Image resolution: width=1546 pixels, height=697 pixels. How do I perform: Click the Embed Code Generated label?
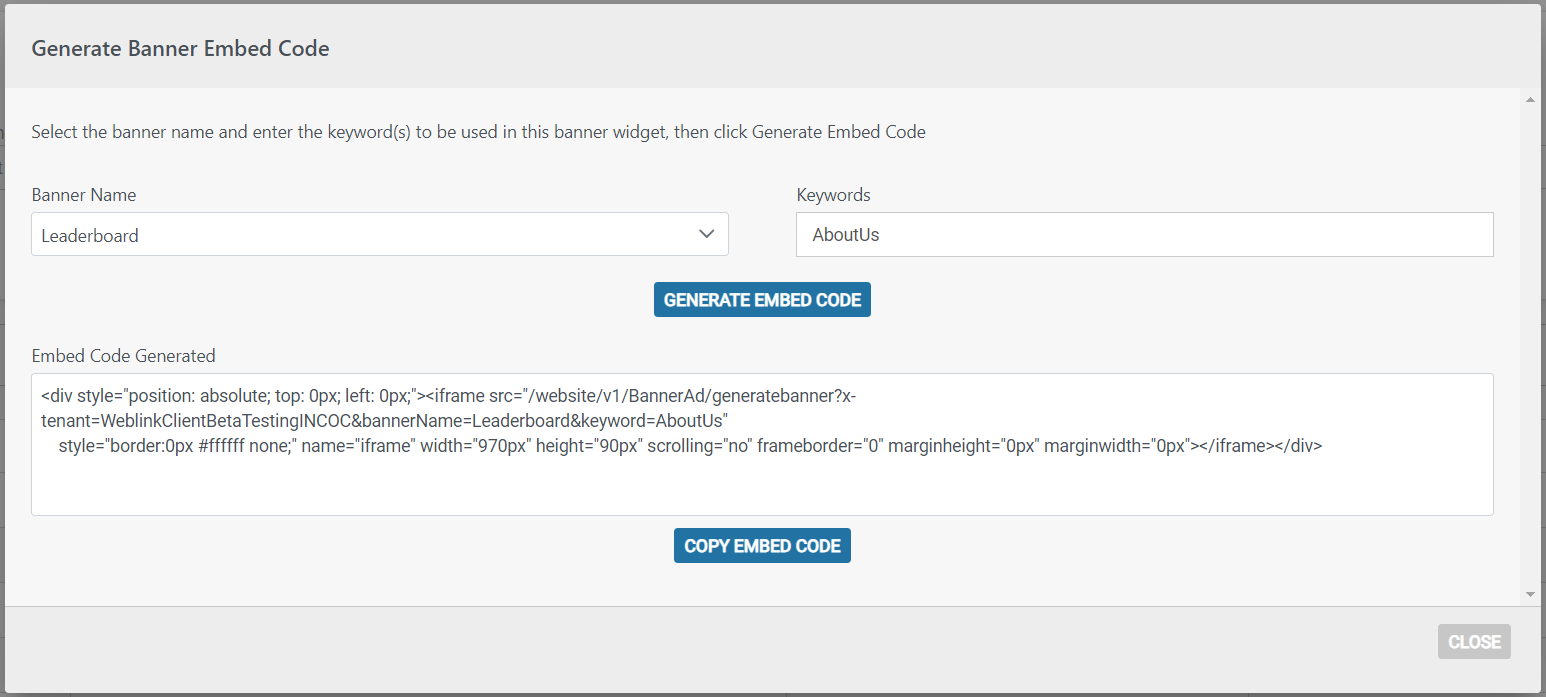point(123,355)
